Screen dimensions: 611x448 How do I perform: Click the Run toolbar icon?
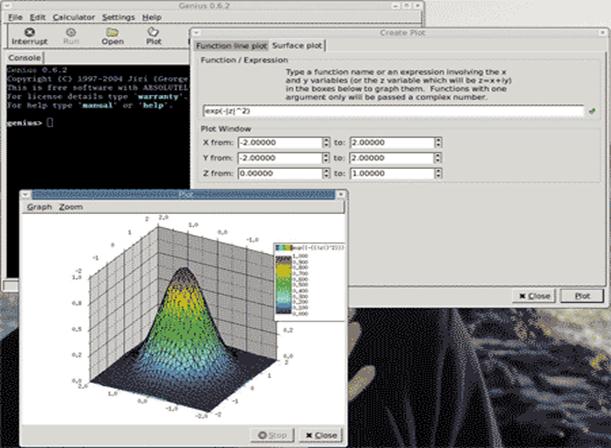(71, 32)
